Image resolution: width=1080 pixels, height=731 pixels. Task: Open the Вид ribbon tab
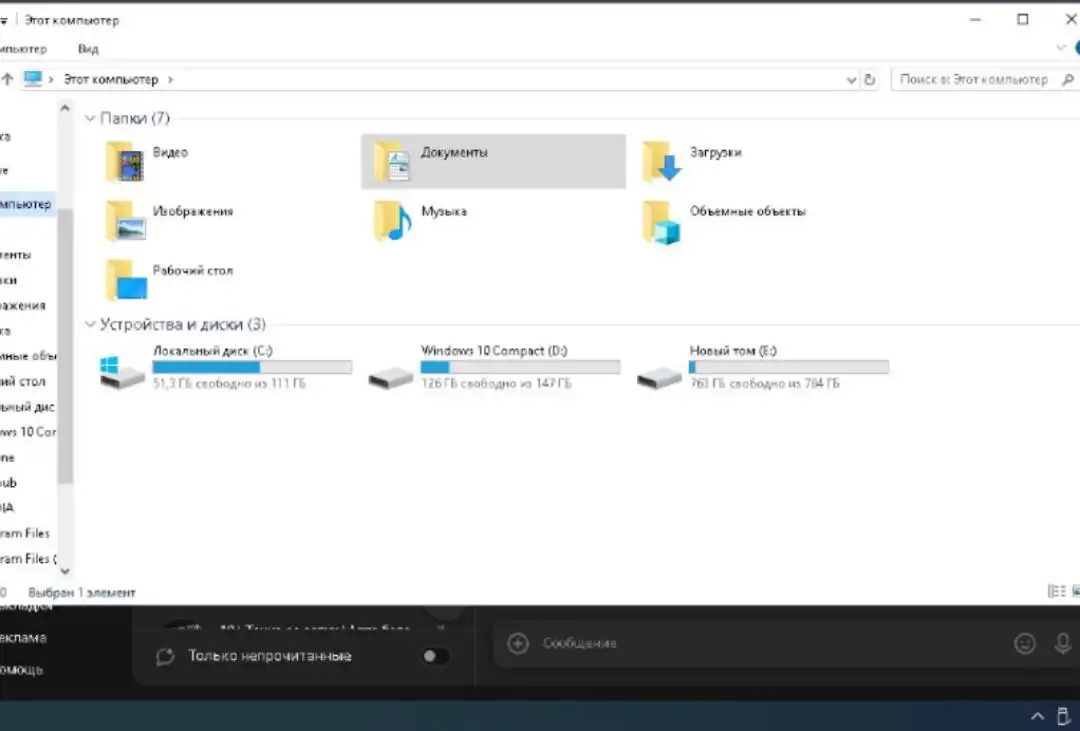coord(88,49)
